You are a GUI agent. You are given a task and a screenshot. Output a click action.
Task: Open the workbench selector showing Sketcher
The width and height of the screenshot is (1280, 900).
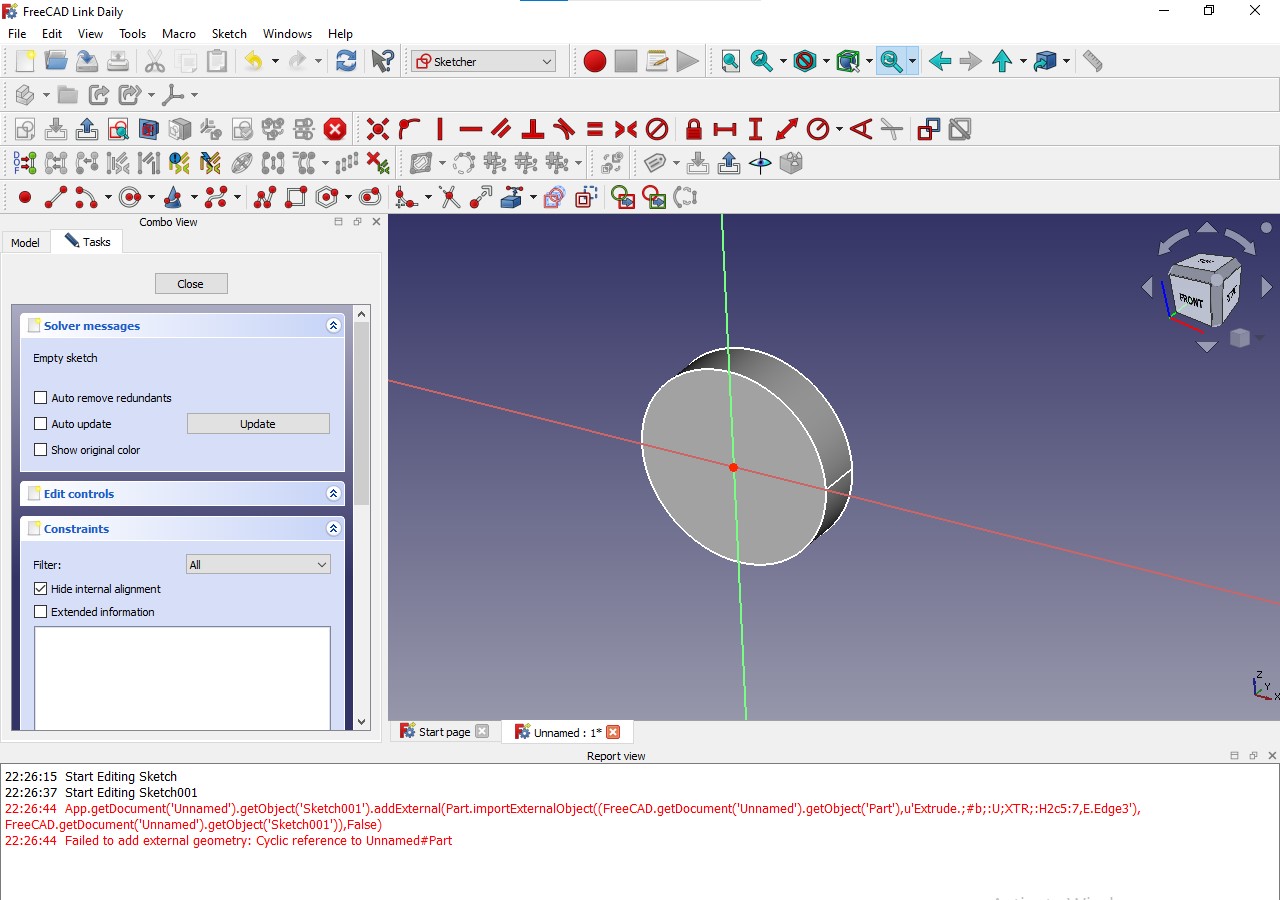coord(483,61)
